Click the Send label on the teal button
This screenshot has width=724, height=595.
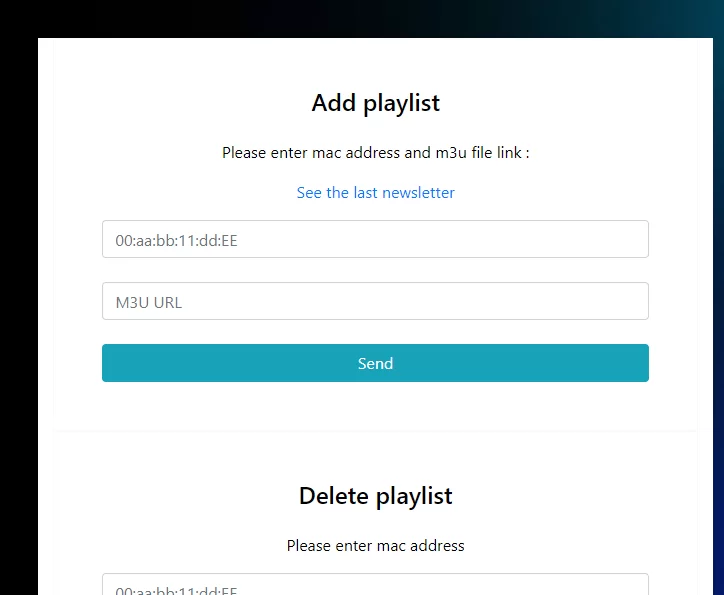click(x=375, y=363)
